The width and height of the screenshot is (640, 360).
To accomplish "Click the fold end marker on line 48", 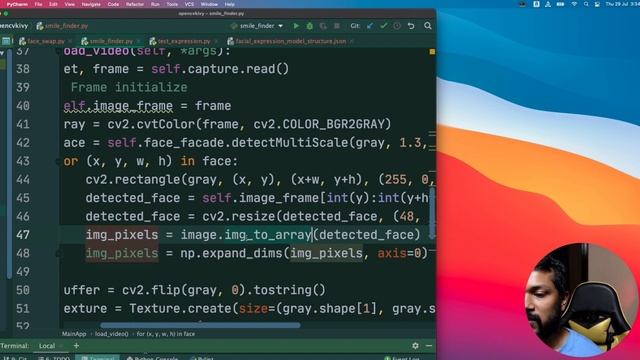I will click(59, 253).
